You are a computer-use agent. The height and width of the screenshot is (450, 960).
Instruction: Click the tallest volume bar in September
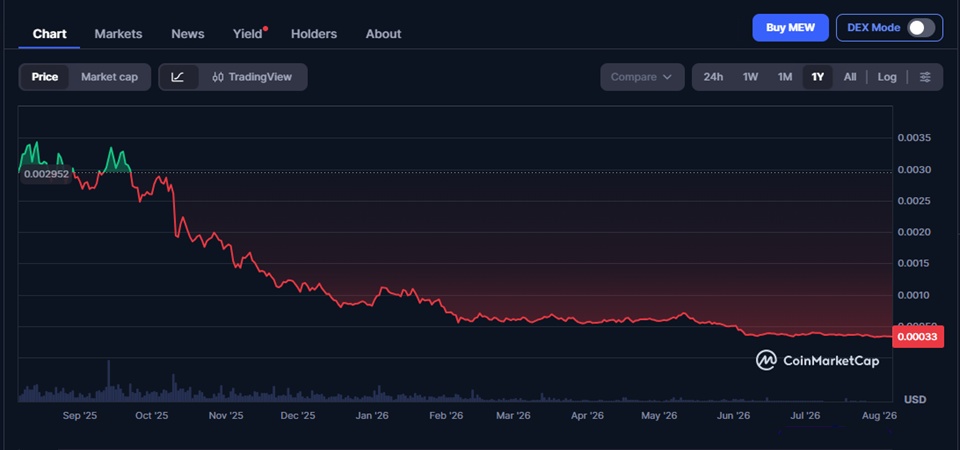point(108,381)
